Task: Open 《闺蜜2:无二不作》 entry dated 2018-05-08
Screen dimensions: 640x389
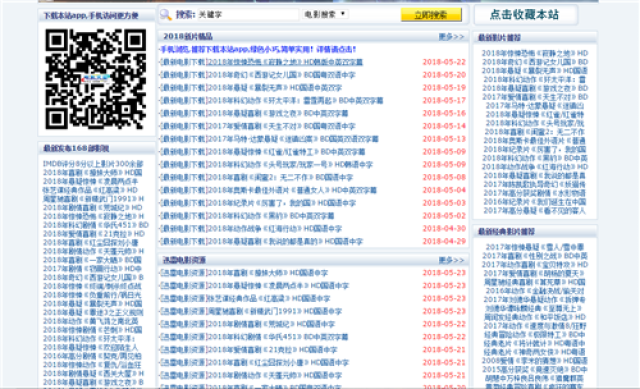Action: click(280, 178)
